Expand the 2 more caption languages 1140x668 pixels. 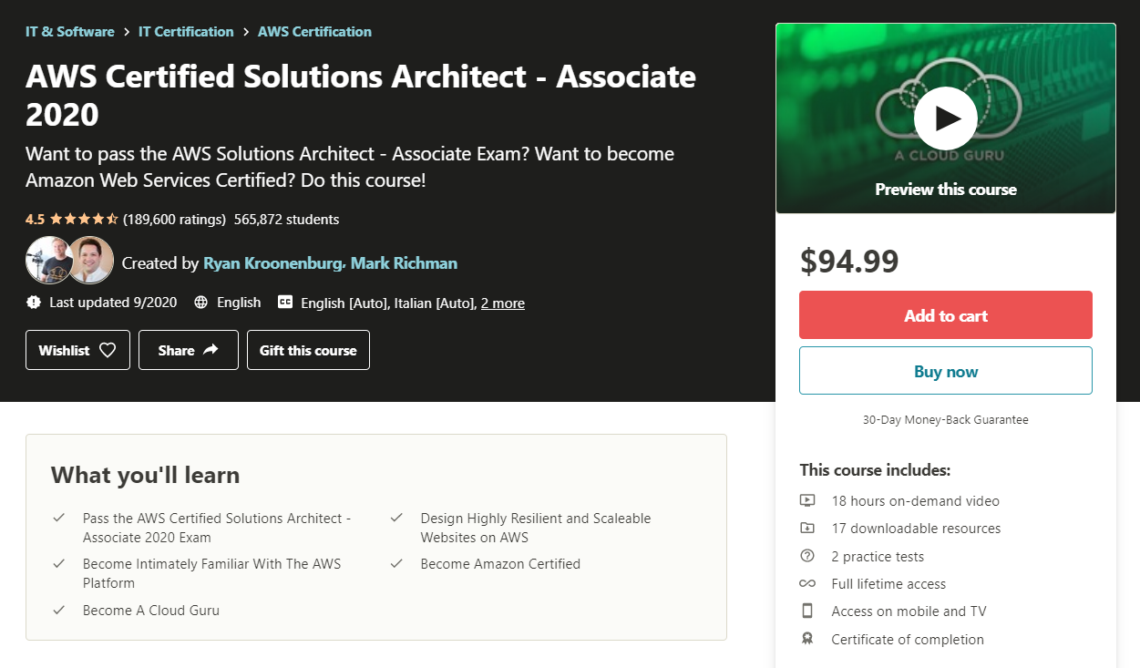point(502,302)
